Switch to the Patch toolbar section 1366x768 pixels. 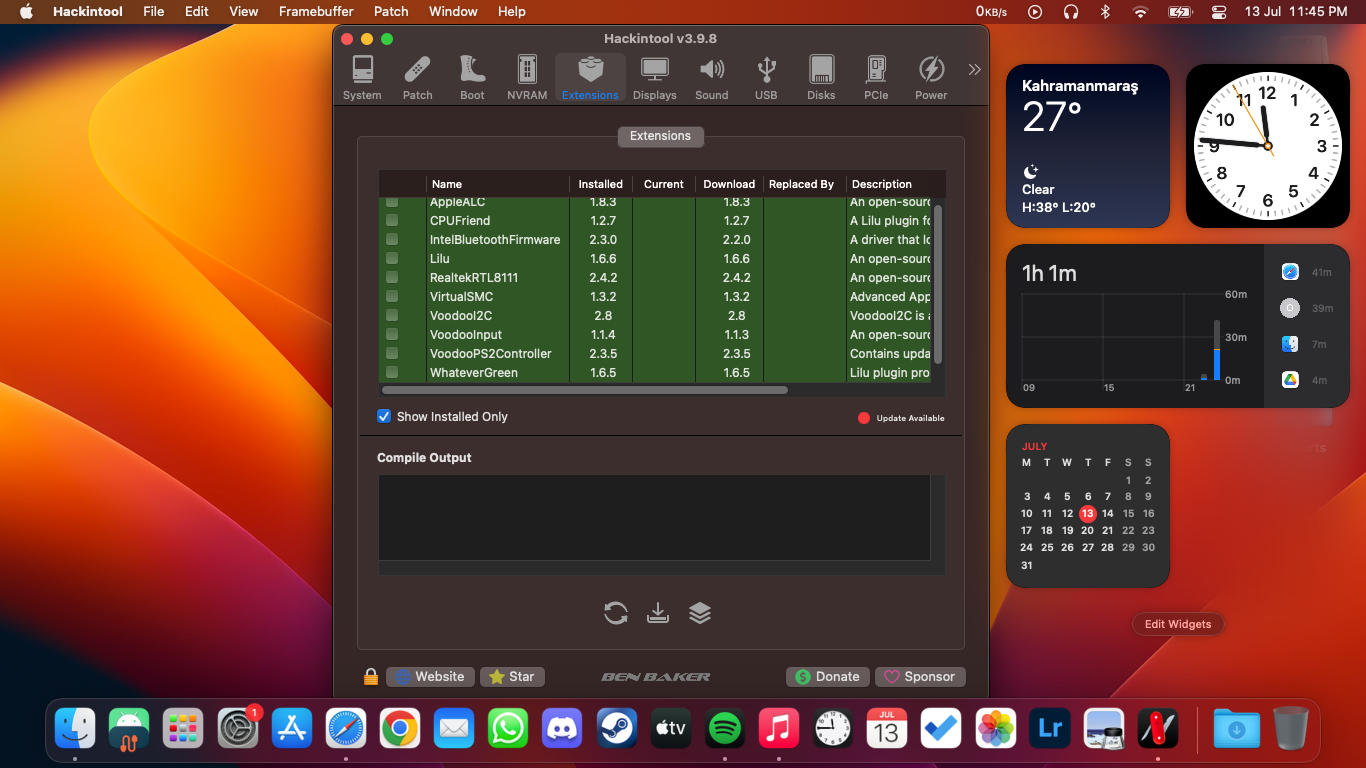[x=417, y=78]
